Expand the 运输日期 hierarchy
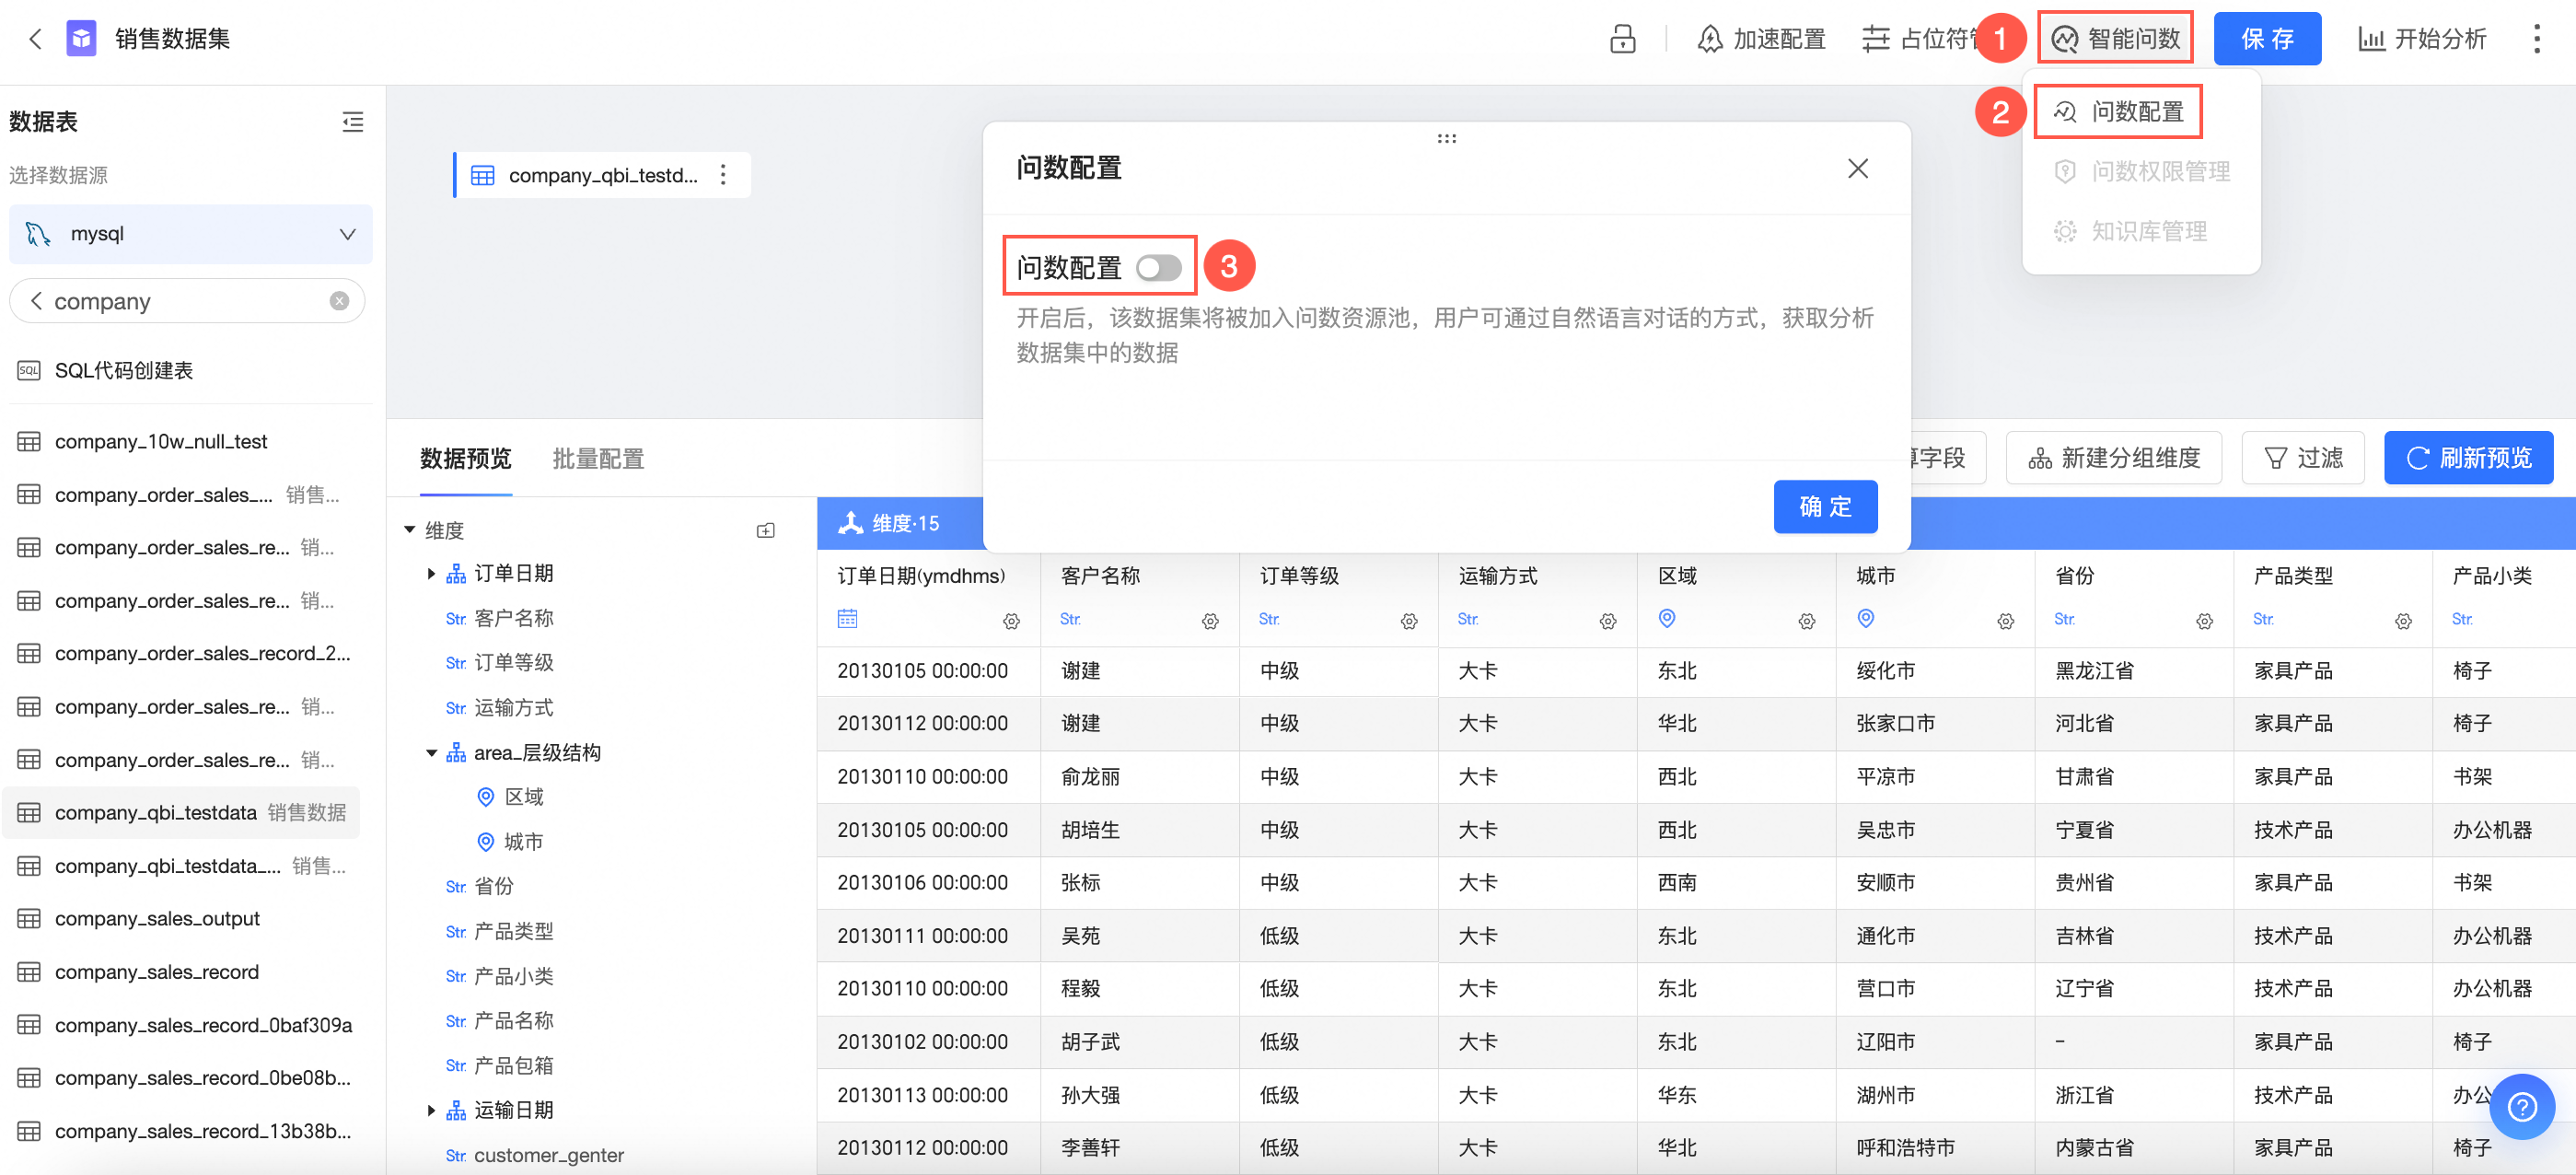The image size is (2576, 1175). click(431, 1111)
